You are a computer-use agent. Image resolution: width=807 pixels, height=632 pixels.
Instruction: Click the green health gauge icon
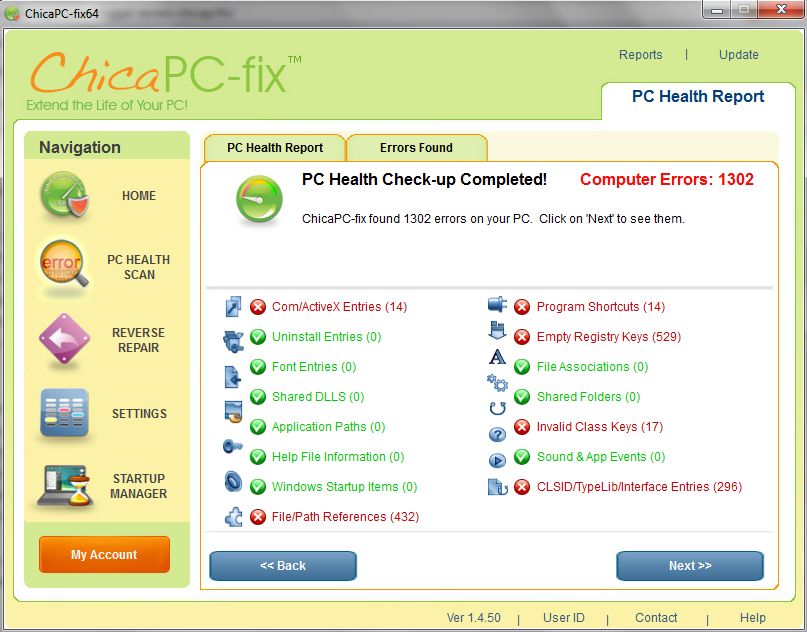(x=259, y=199)
